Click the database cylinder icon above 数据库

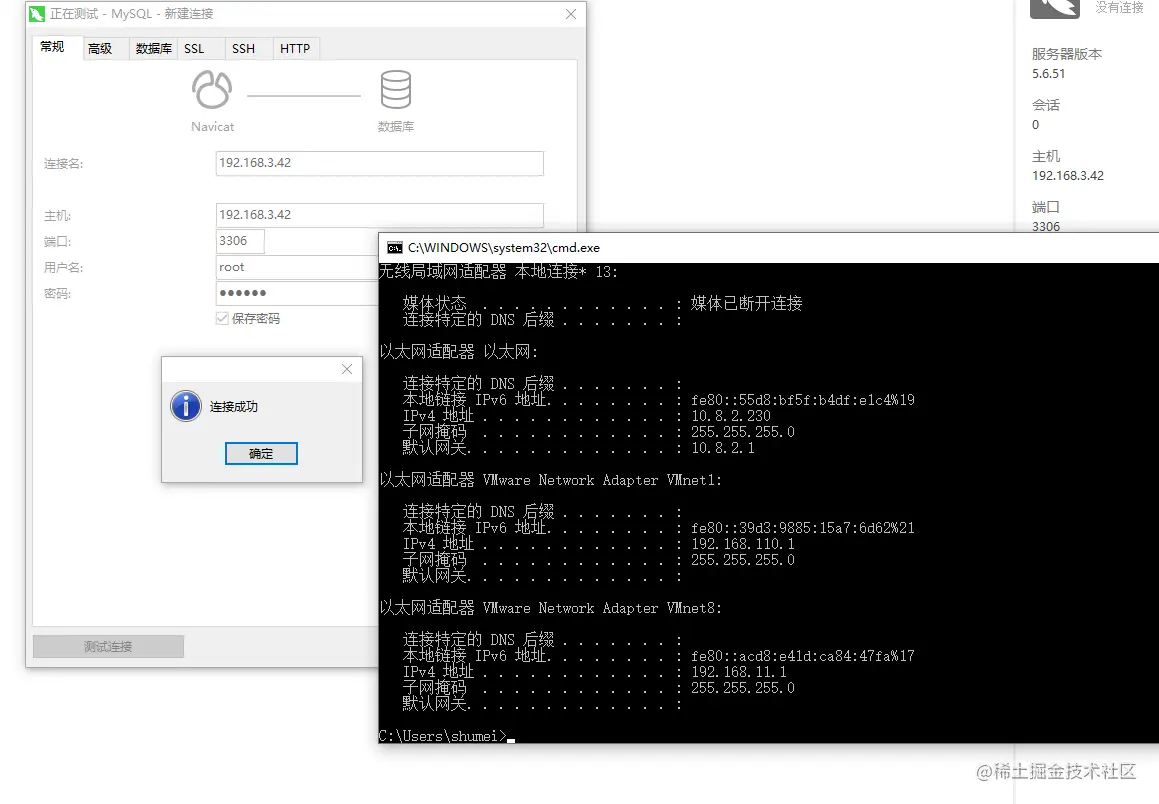coord(396,92)
